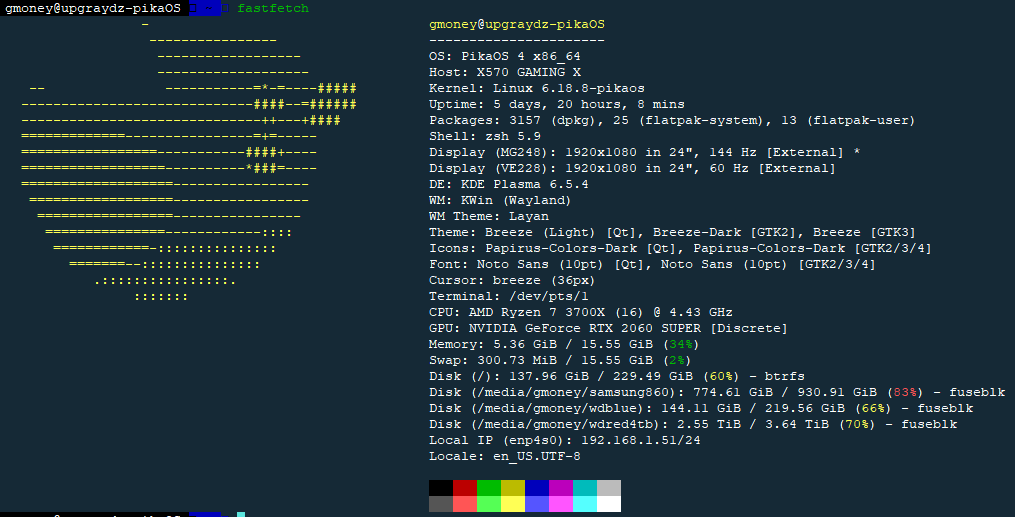
Task: Click the gmoney@upgraydz-pikaOS prompt at top left
Action: pyautogui.click(x=93, y=8)
